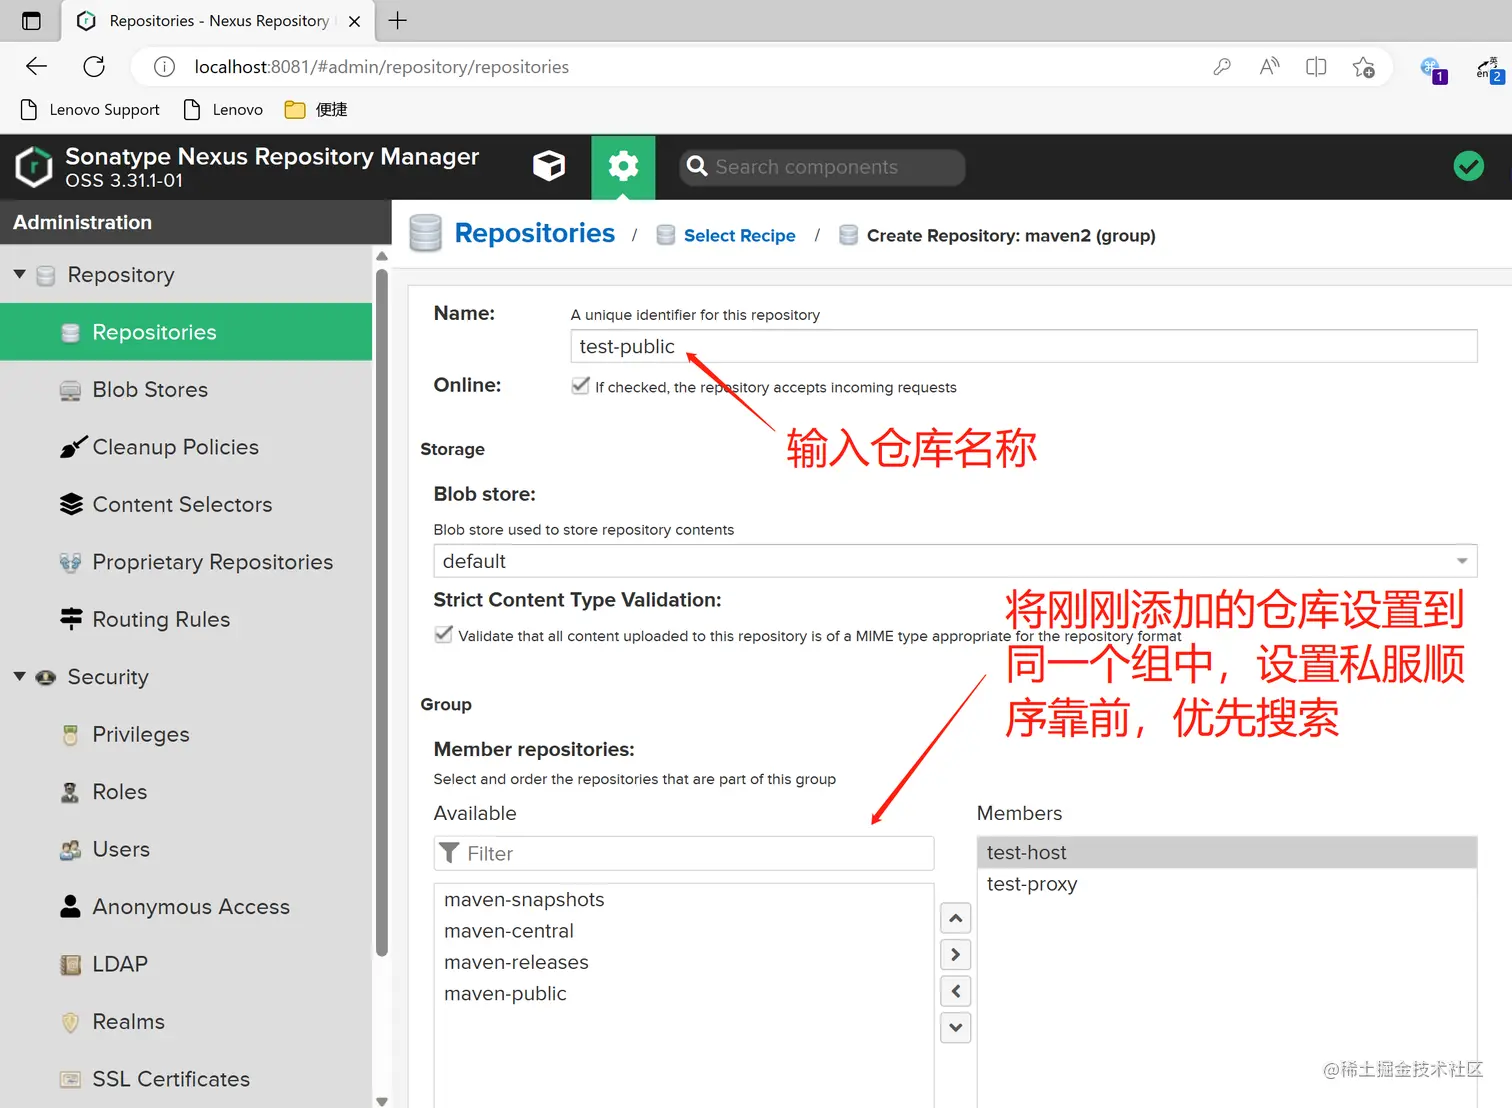Click the sidebar vertical scrollbar thumb
Screen dimensions: 1512x1108
tap(382, 613)
